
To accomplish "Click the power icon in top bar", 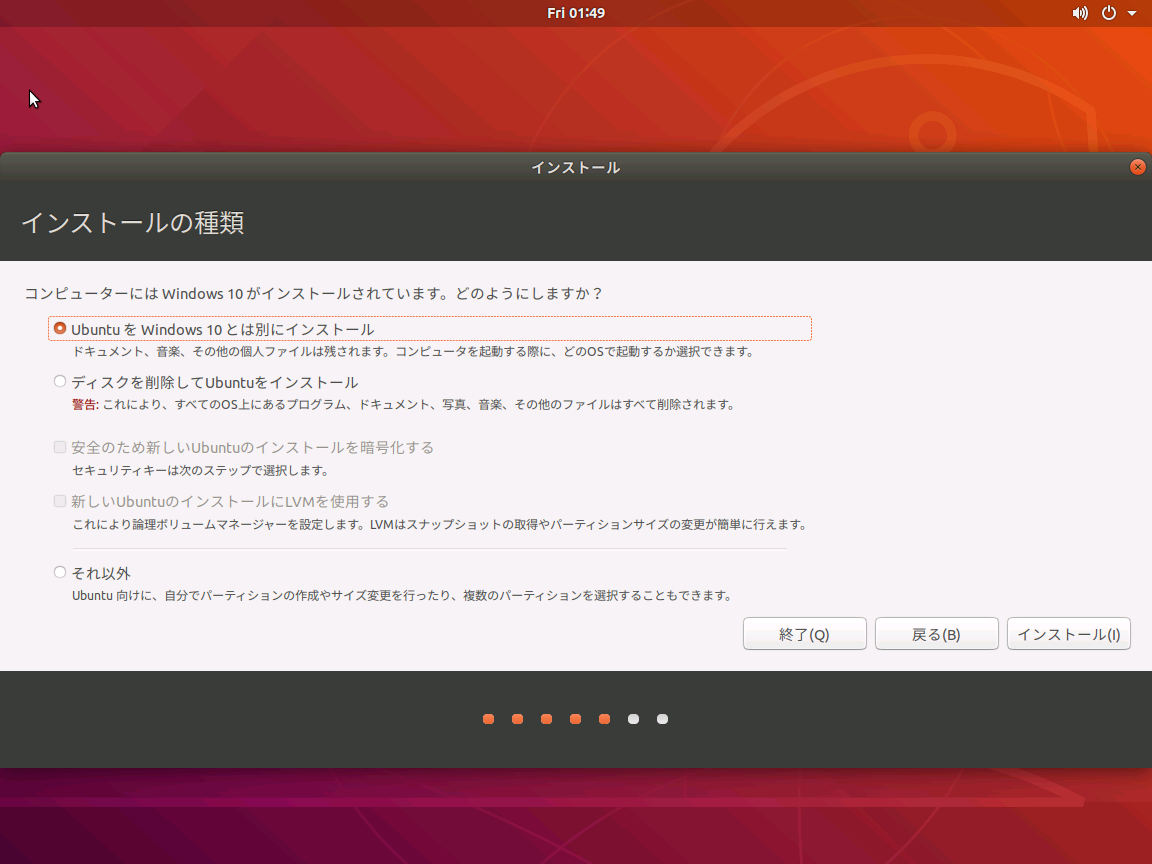I will tap(1109, 13).
